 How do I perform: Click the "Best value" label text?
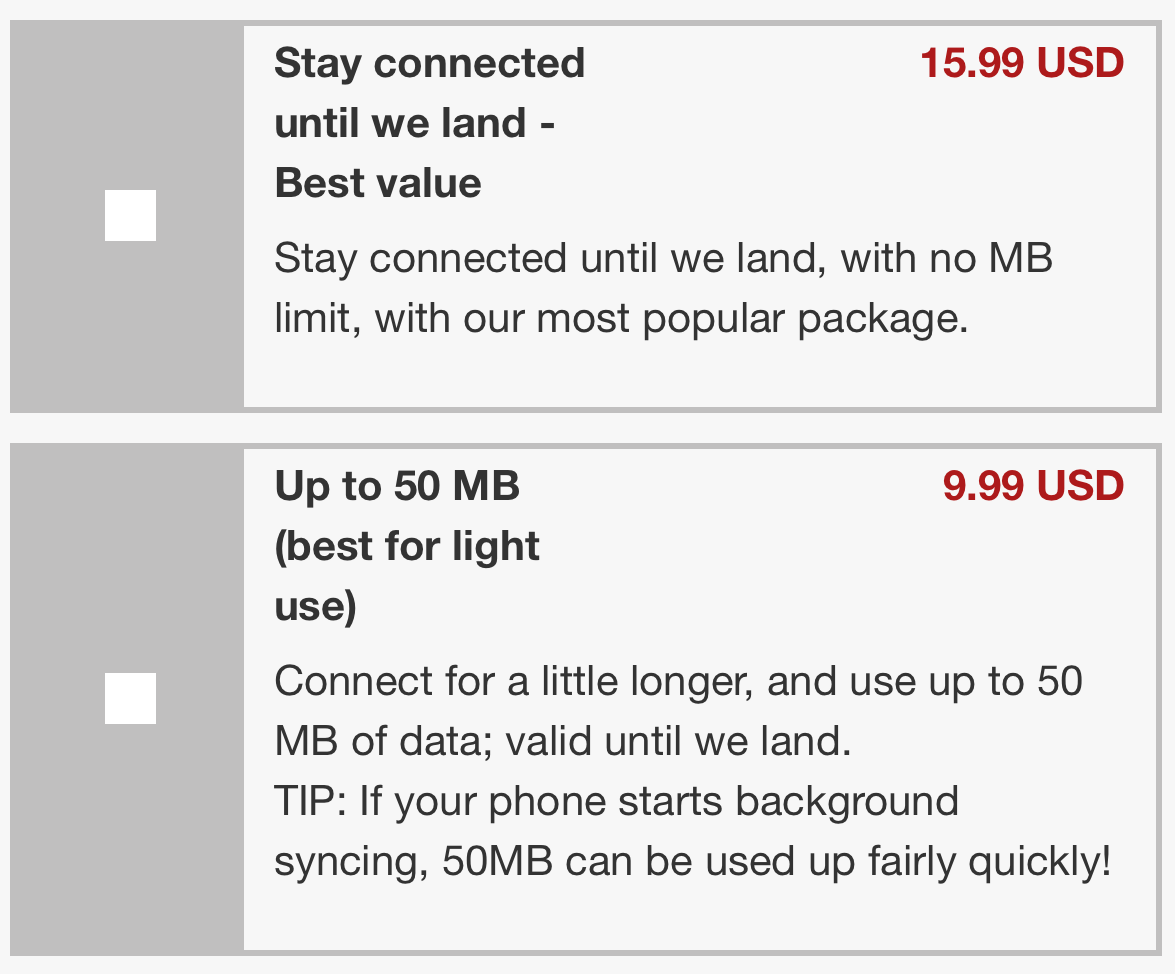click(378, 183)
